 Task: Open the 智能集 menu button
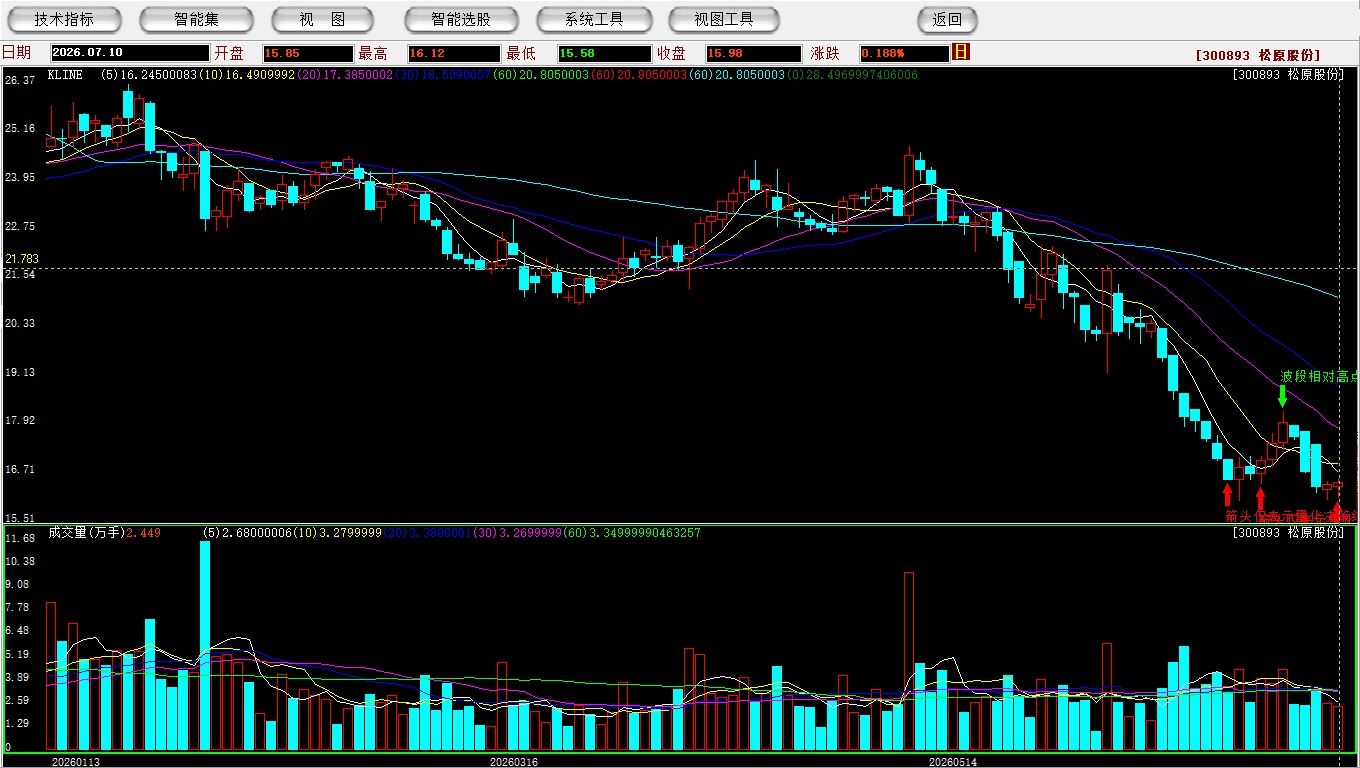(196, 19)
